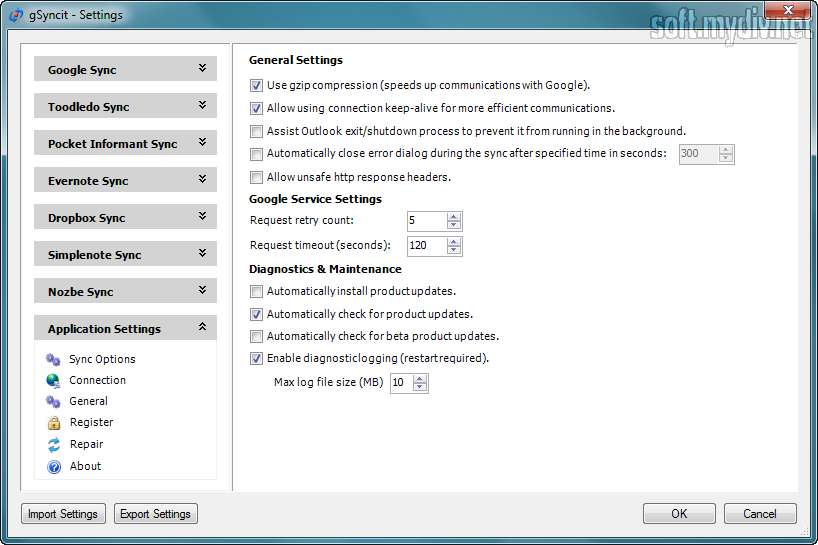This screenshot has width=818, height=545.
Task: Expand the Google Sync section
Action: pyautogui.click(x=125, y=69)
